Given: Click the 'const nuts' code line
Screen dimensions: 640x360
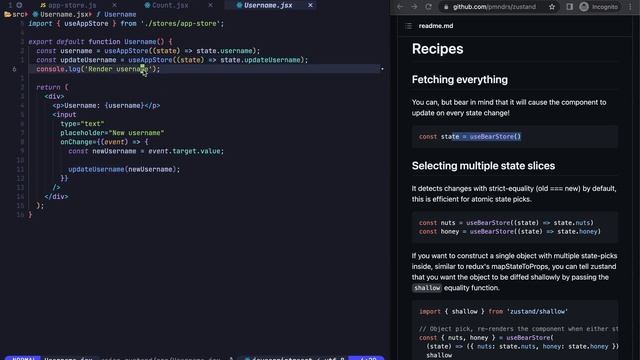Looking at the screenshot, I should [x=506, y=223].
